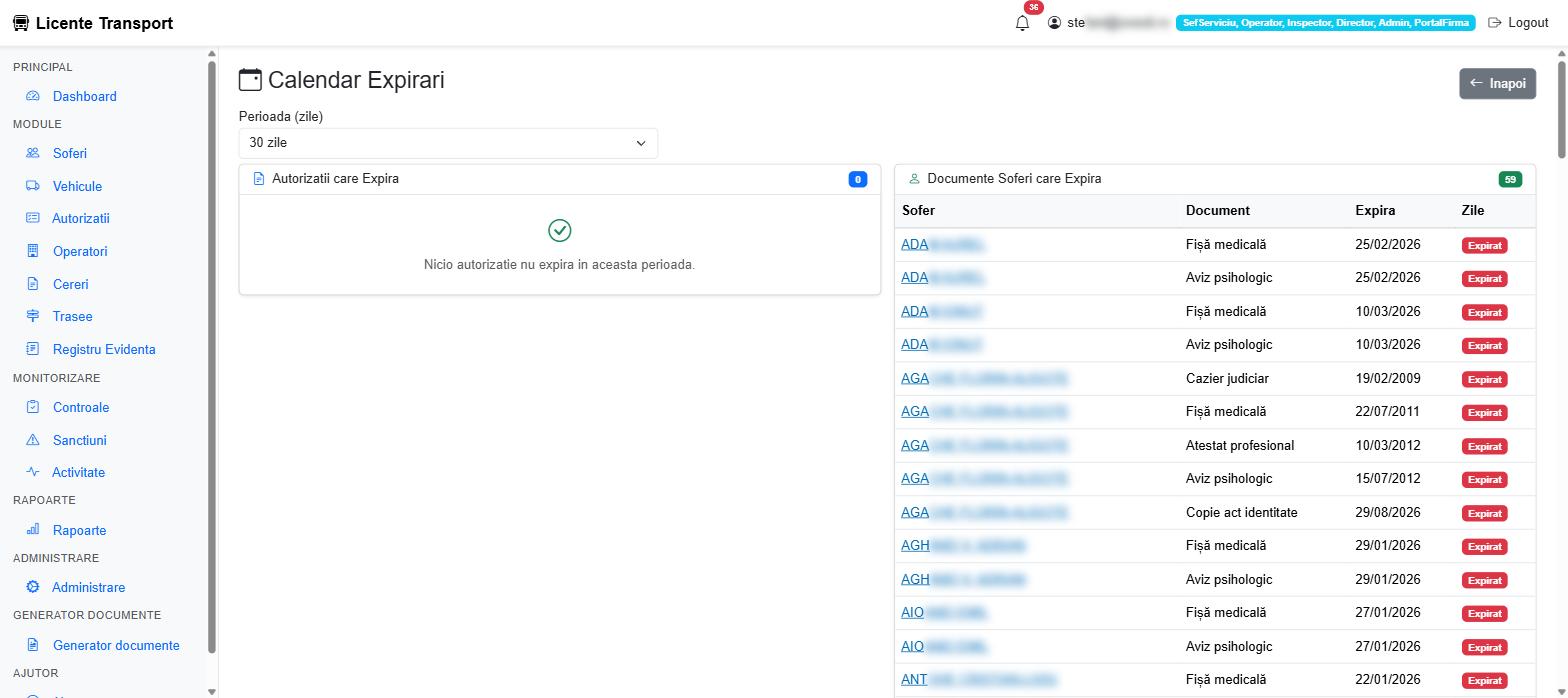Screen dimensions: 1568x698
Task: Click the 'Expira' column header
Action: 1375,211
